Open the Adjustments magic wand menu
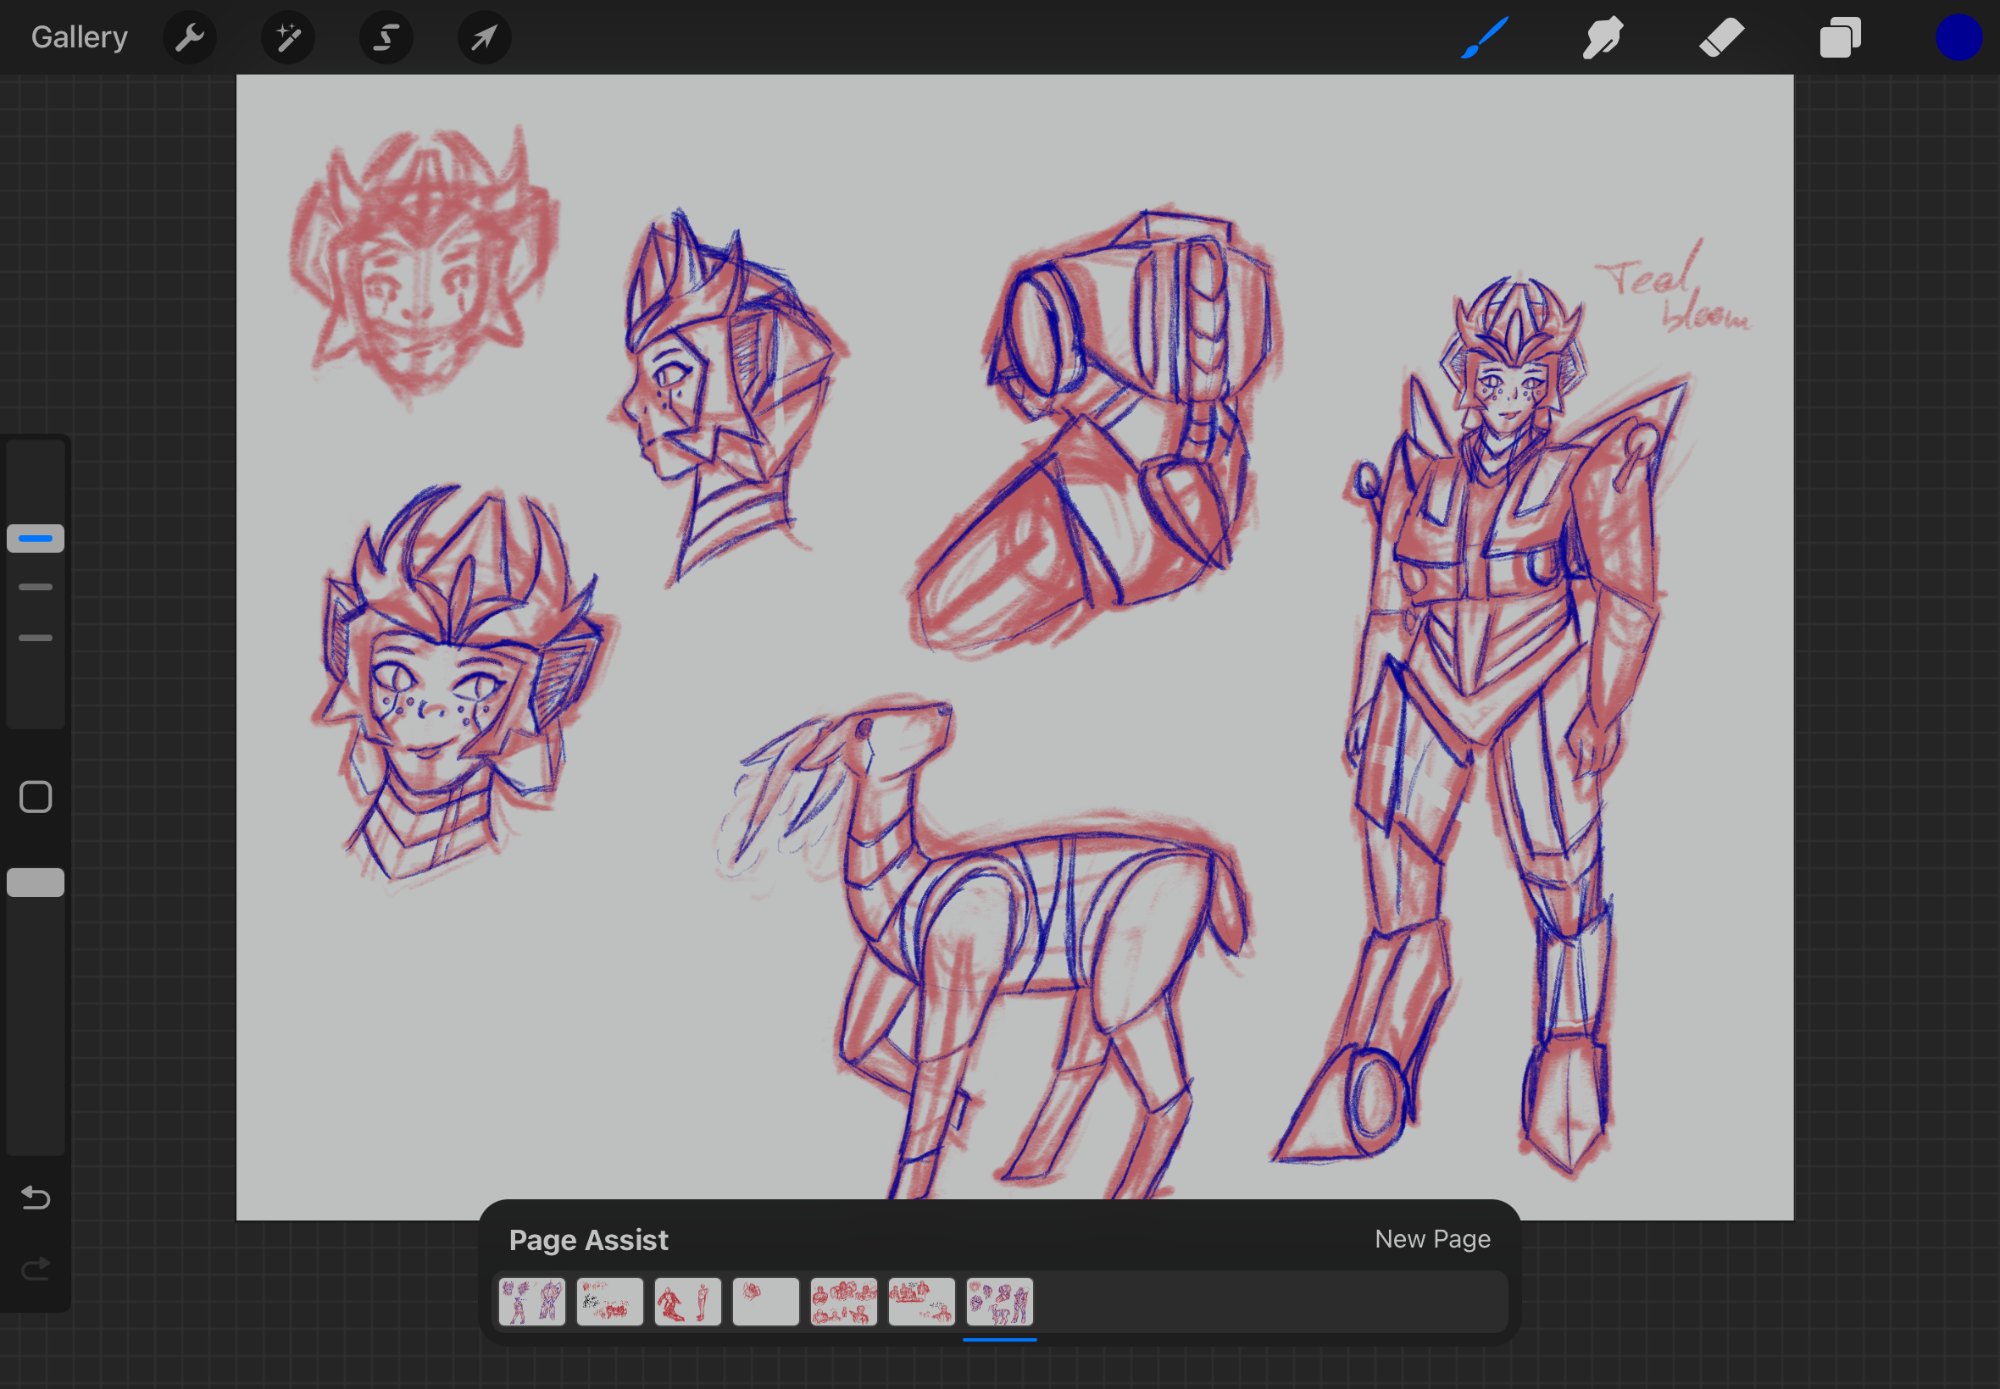 coord(288,38)
